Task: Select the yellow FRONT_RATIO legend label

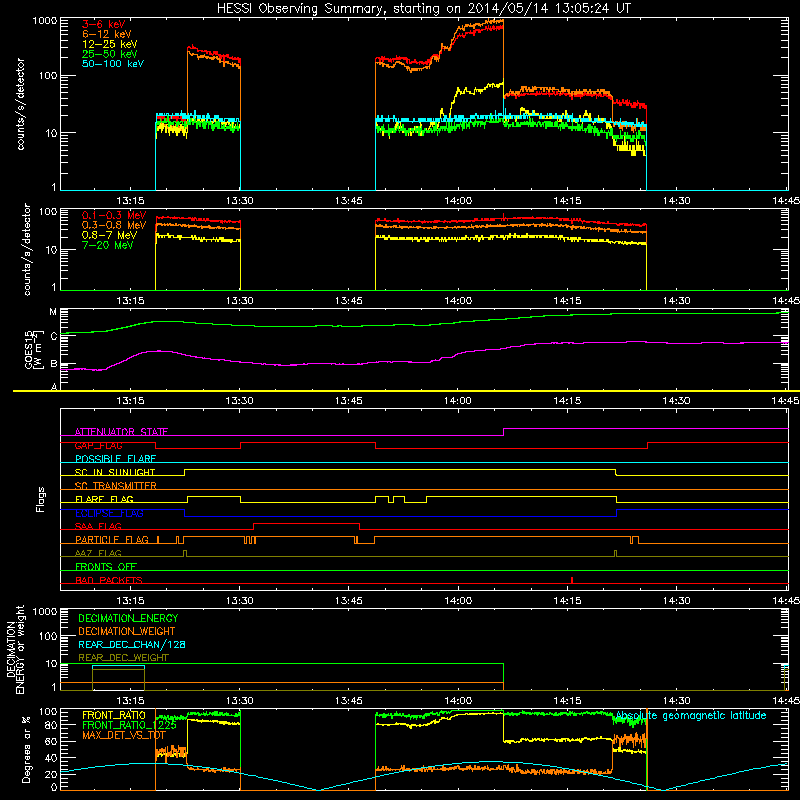Action: tap(114, 715)
